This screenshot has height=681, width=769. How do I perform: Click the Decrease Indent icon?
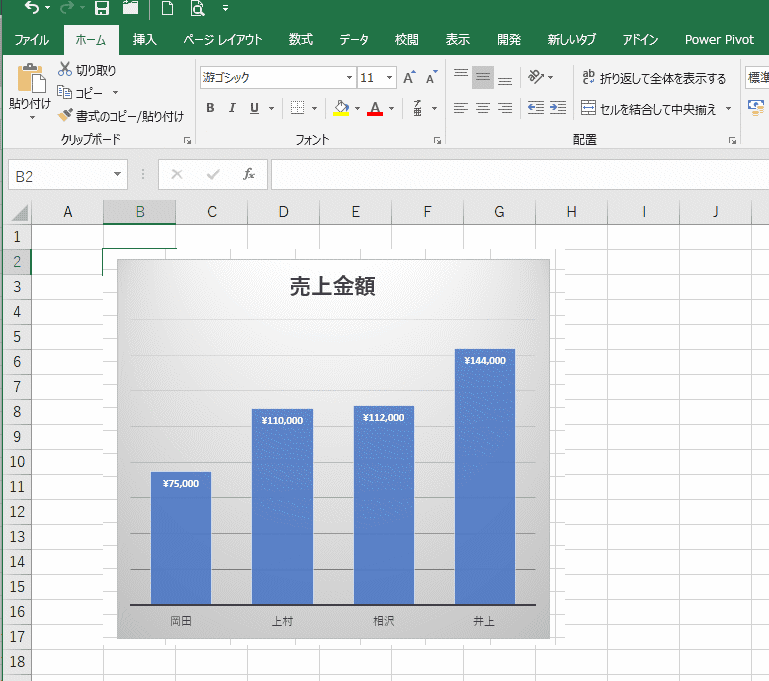click(536, 108)
